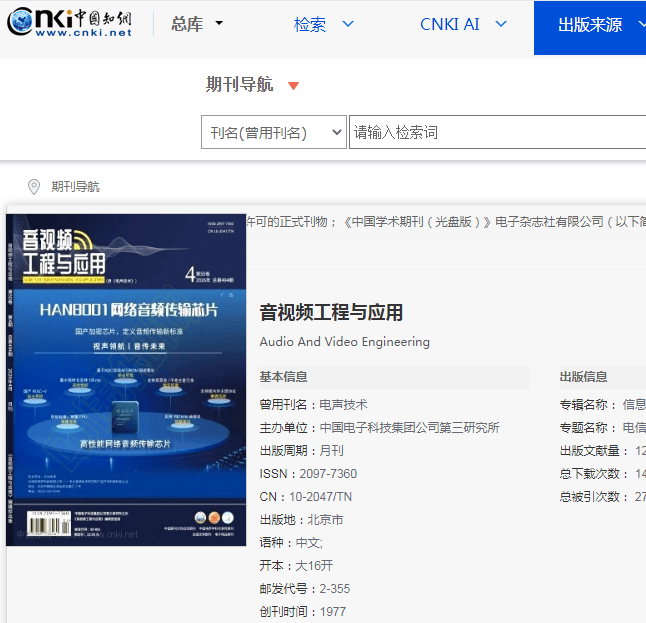Click the subtitle Audio And Video Engineering
The height and width of the screenshot is (623, 646).
tap(344, 342)
